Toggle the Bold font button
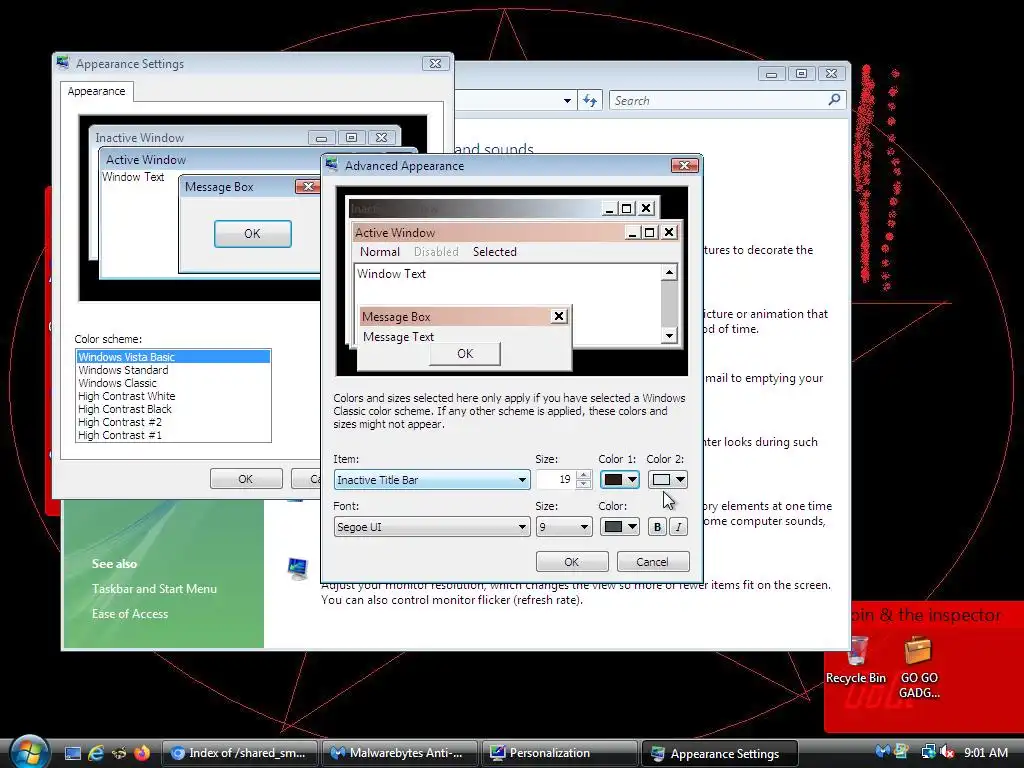This screenshot has width=1024, height=768. pos(657,527)
